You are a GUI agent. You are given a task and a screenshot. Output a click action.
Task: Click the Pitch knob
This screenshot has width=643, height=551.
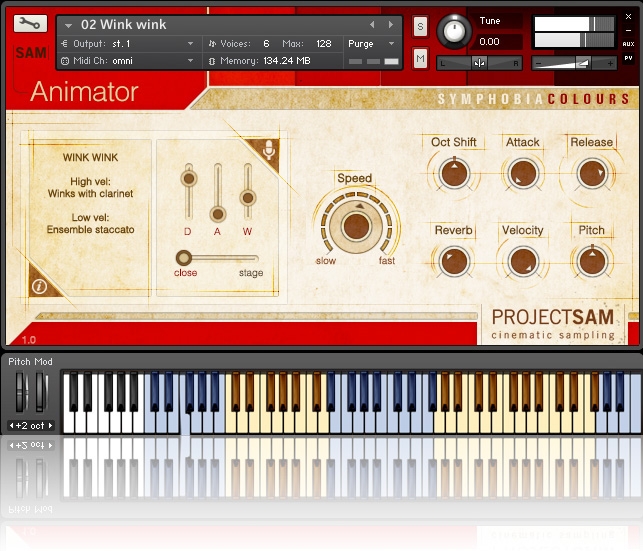[592, 261]
